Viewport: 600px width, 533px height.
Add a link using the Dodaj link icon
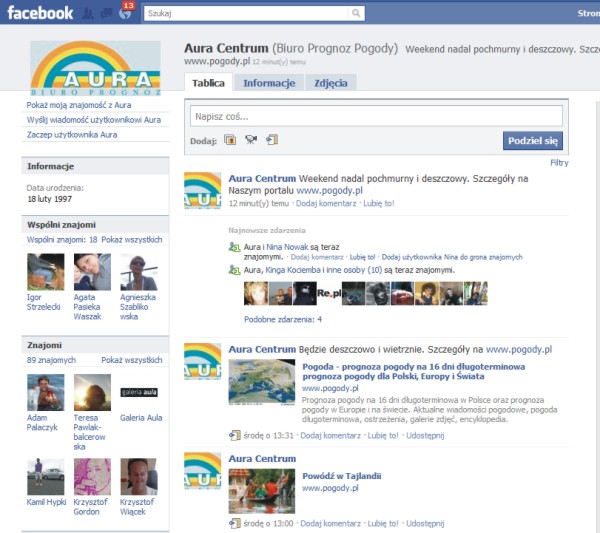(x=272, y=140)
